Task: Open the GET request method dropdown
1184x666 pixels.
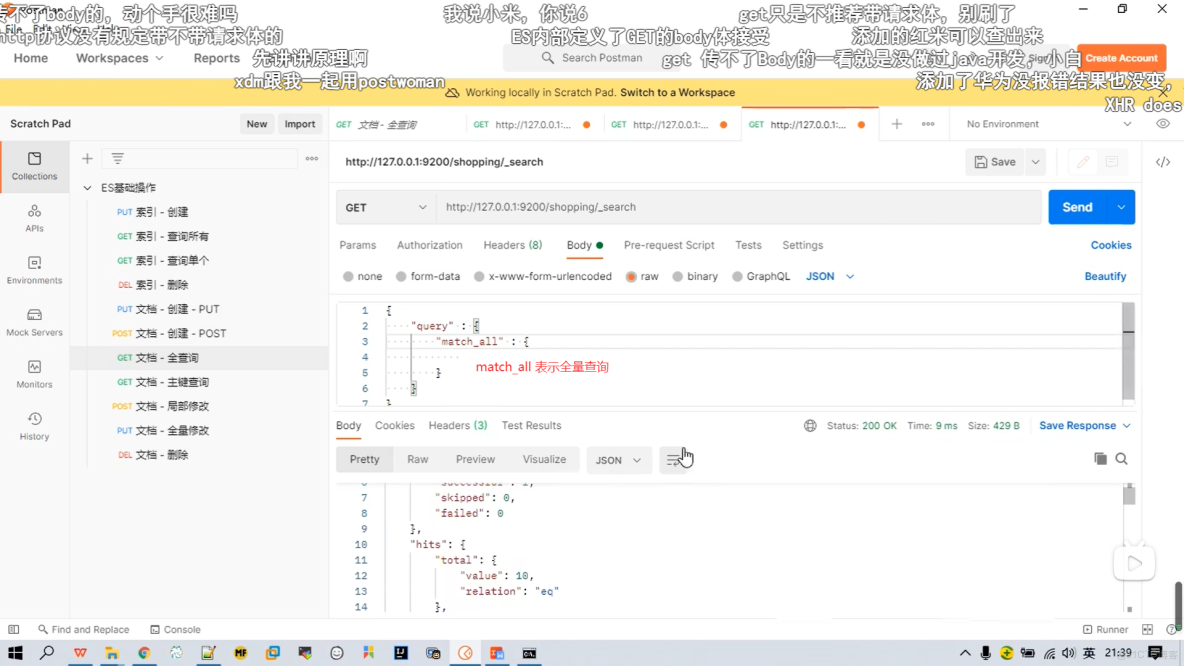Action: coord(385,207)
